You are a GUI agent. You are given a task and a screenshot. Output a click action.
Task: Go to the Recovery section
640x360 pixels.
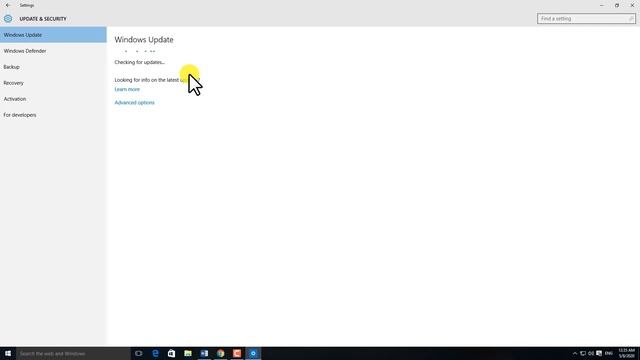click(53, 83)
